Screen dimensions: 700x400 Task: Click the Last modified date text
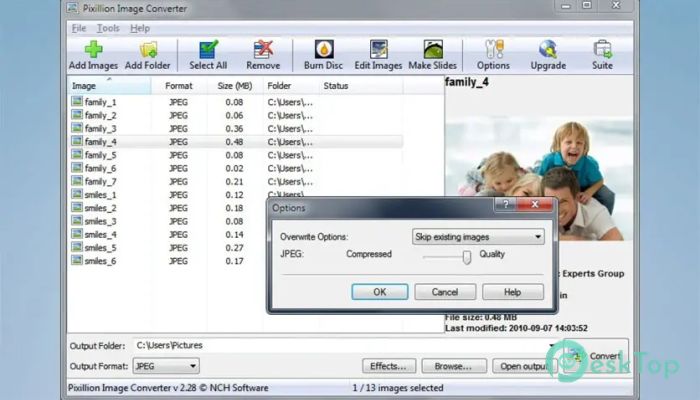(517, 328)
